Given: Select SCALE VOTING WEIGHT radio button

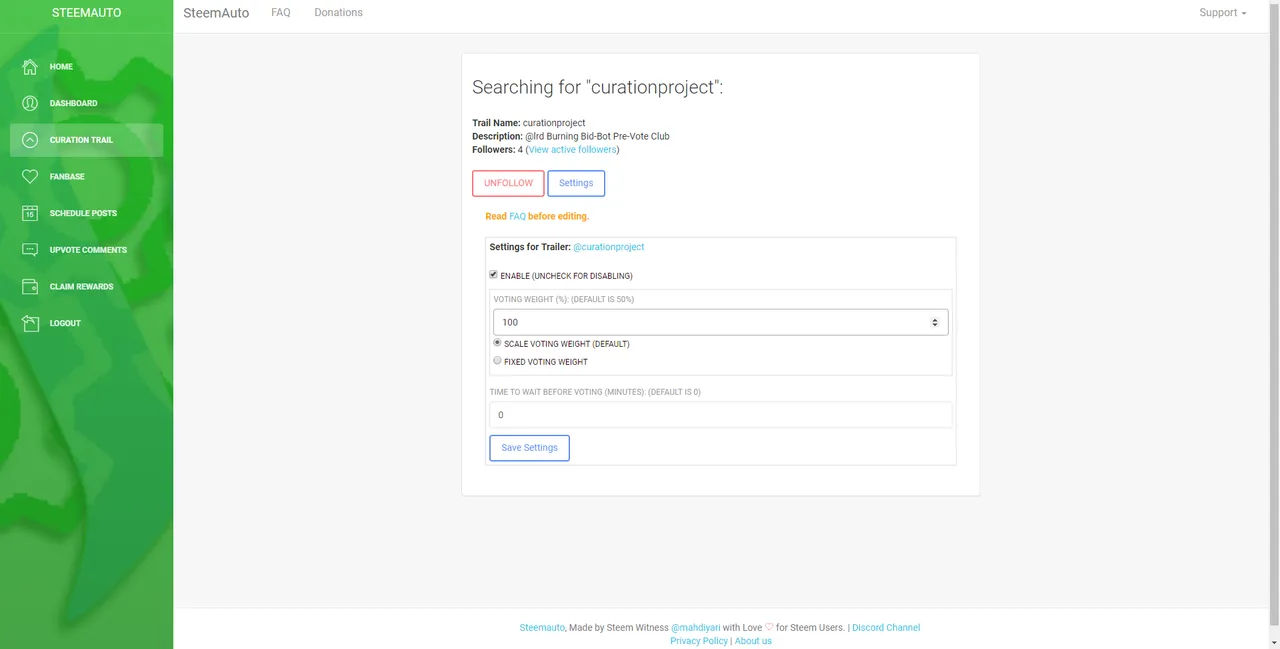Looking at the screenshot, I should coord(497,343).
